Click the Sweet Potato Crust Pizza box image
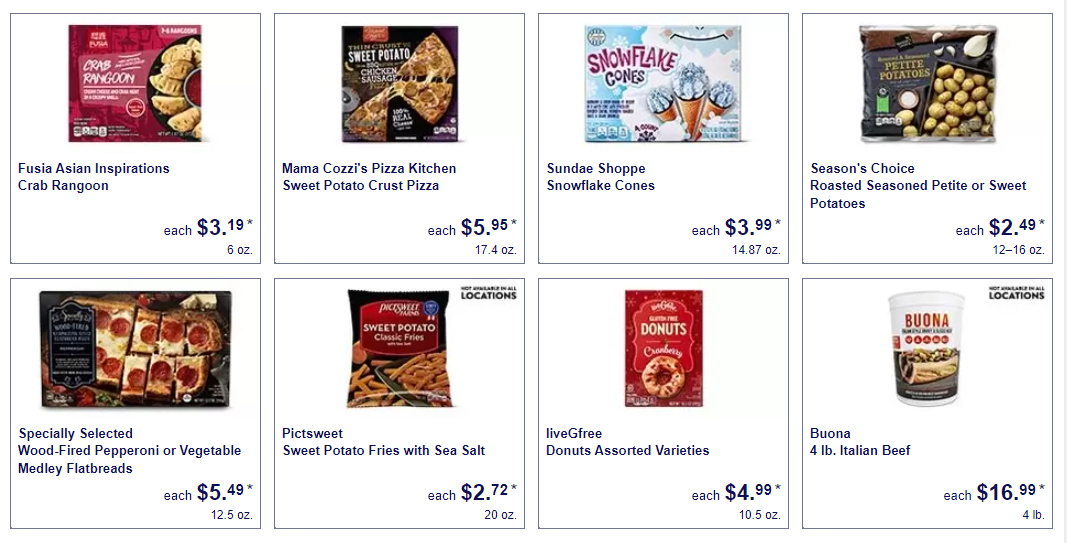The image size is (1067, 543). tap(399, 84)
